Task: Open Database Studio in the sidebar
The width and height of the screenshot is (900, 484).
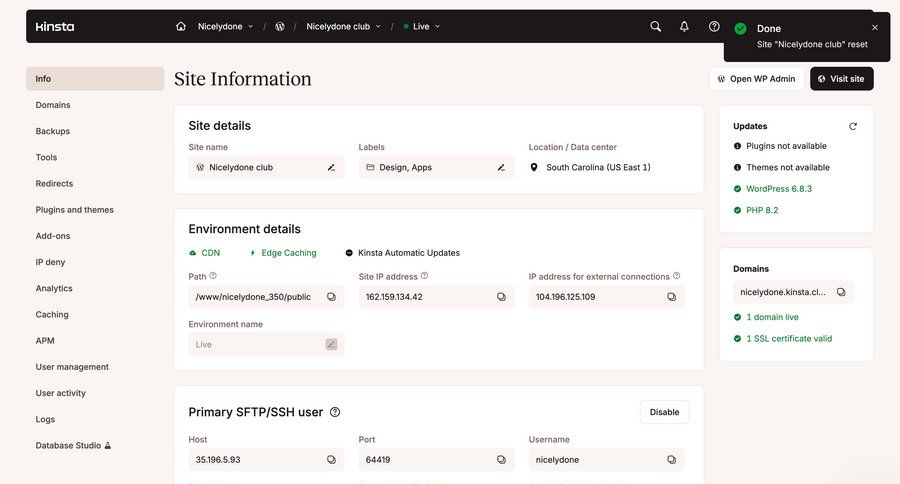Action: (73, 446)
